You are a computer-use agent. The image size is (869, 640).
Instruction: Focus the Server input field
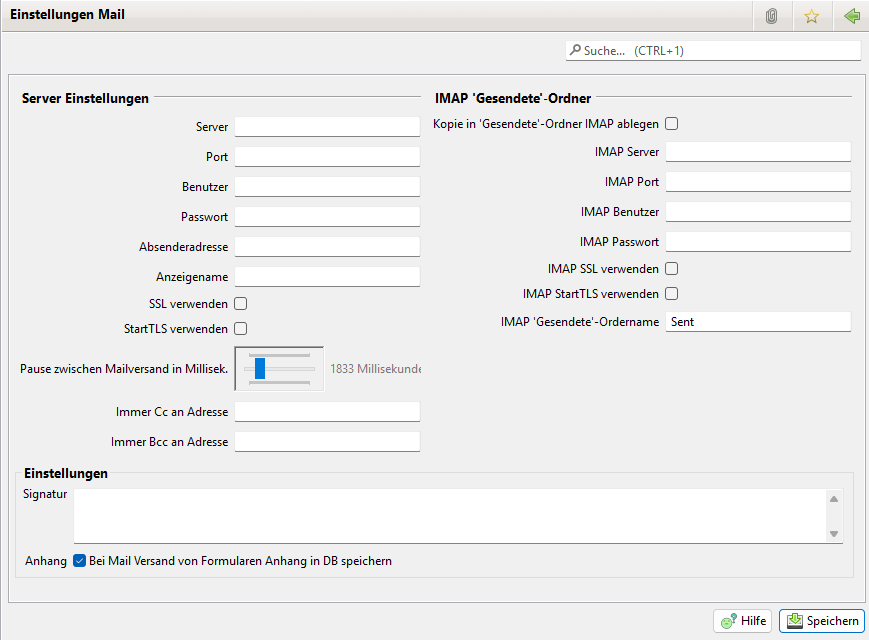click(x=327, y=127)
